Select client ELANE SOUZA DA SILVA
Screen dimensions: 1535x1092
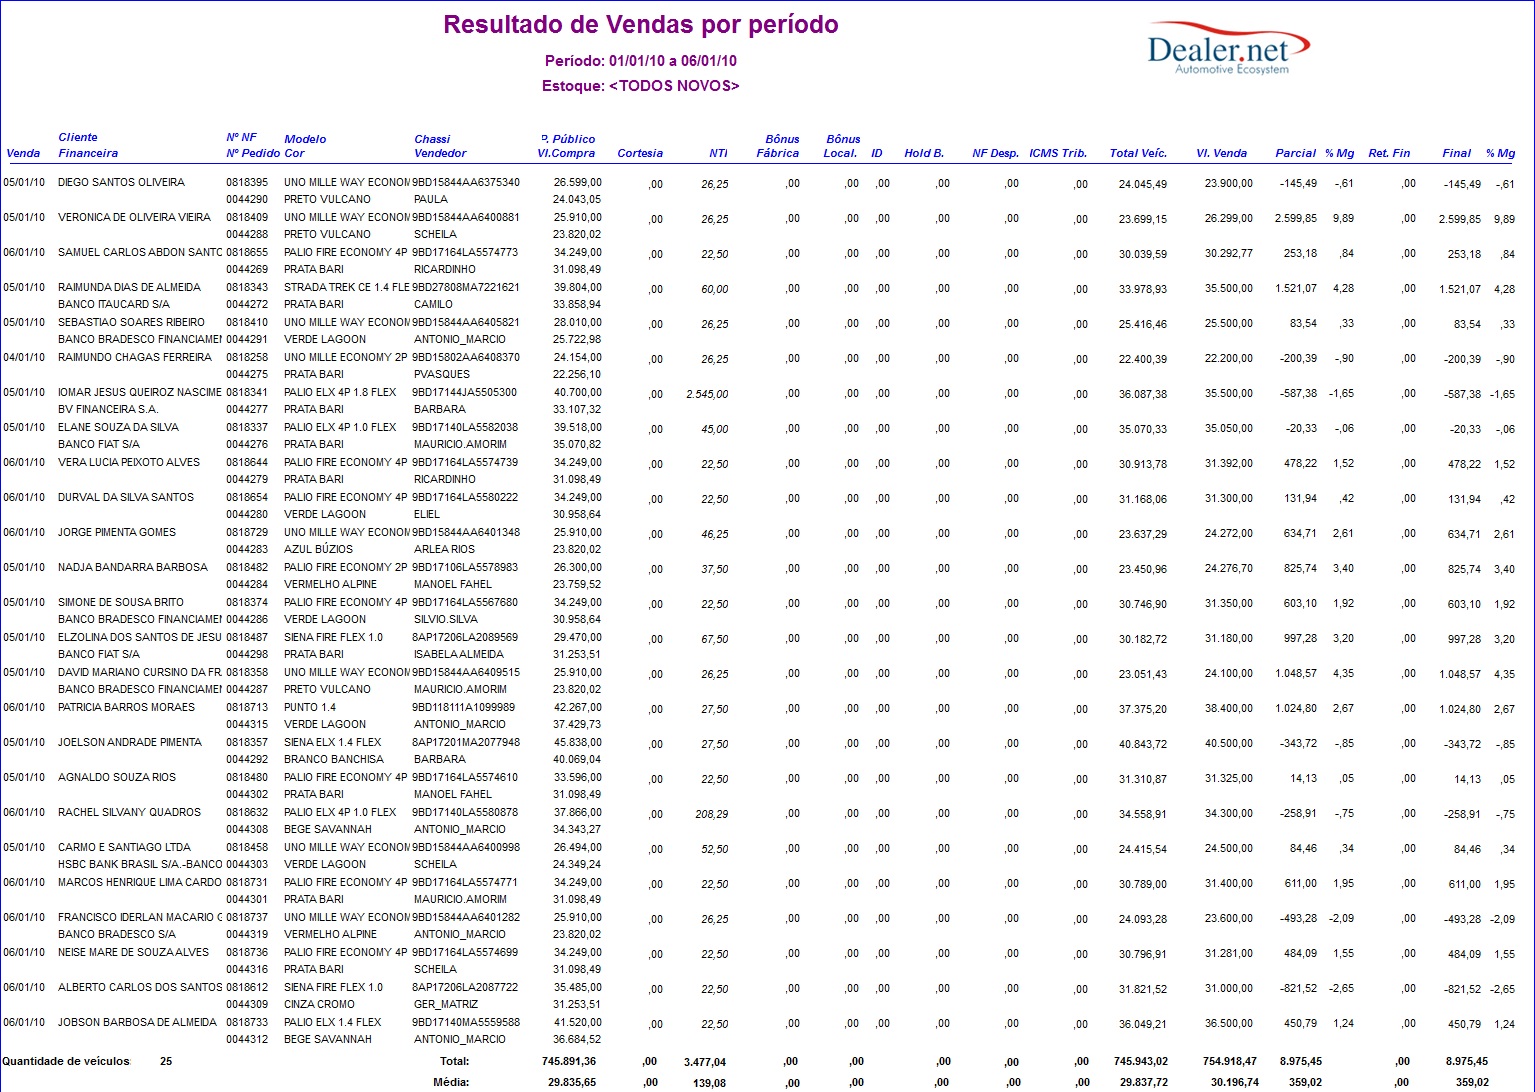(x=118, y=428)
